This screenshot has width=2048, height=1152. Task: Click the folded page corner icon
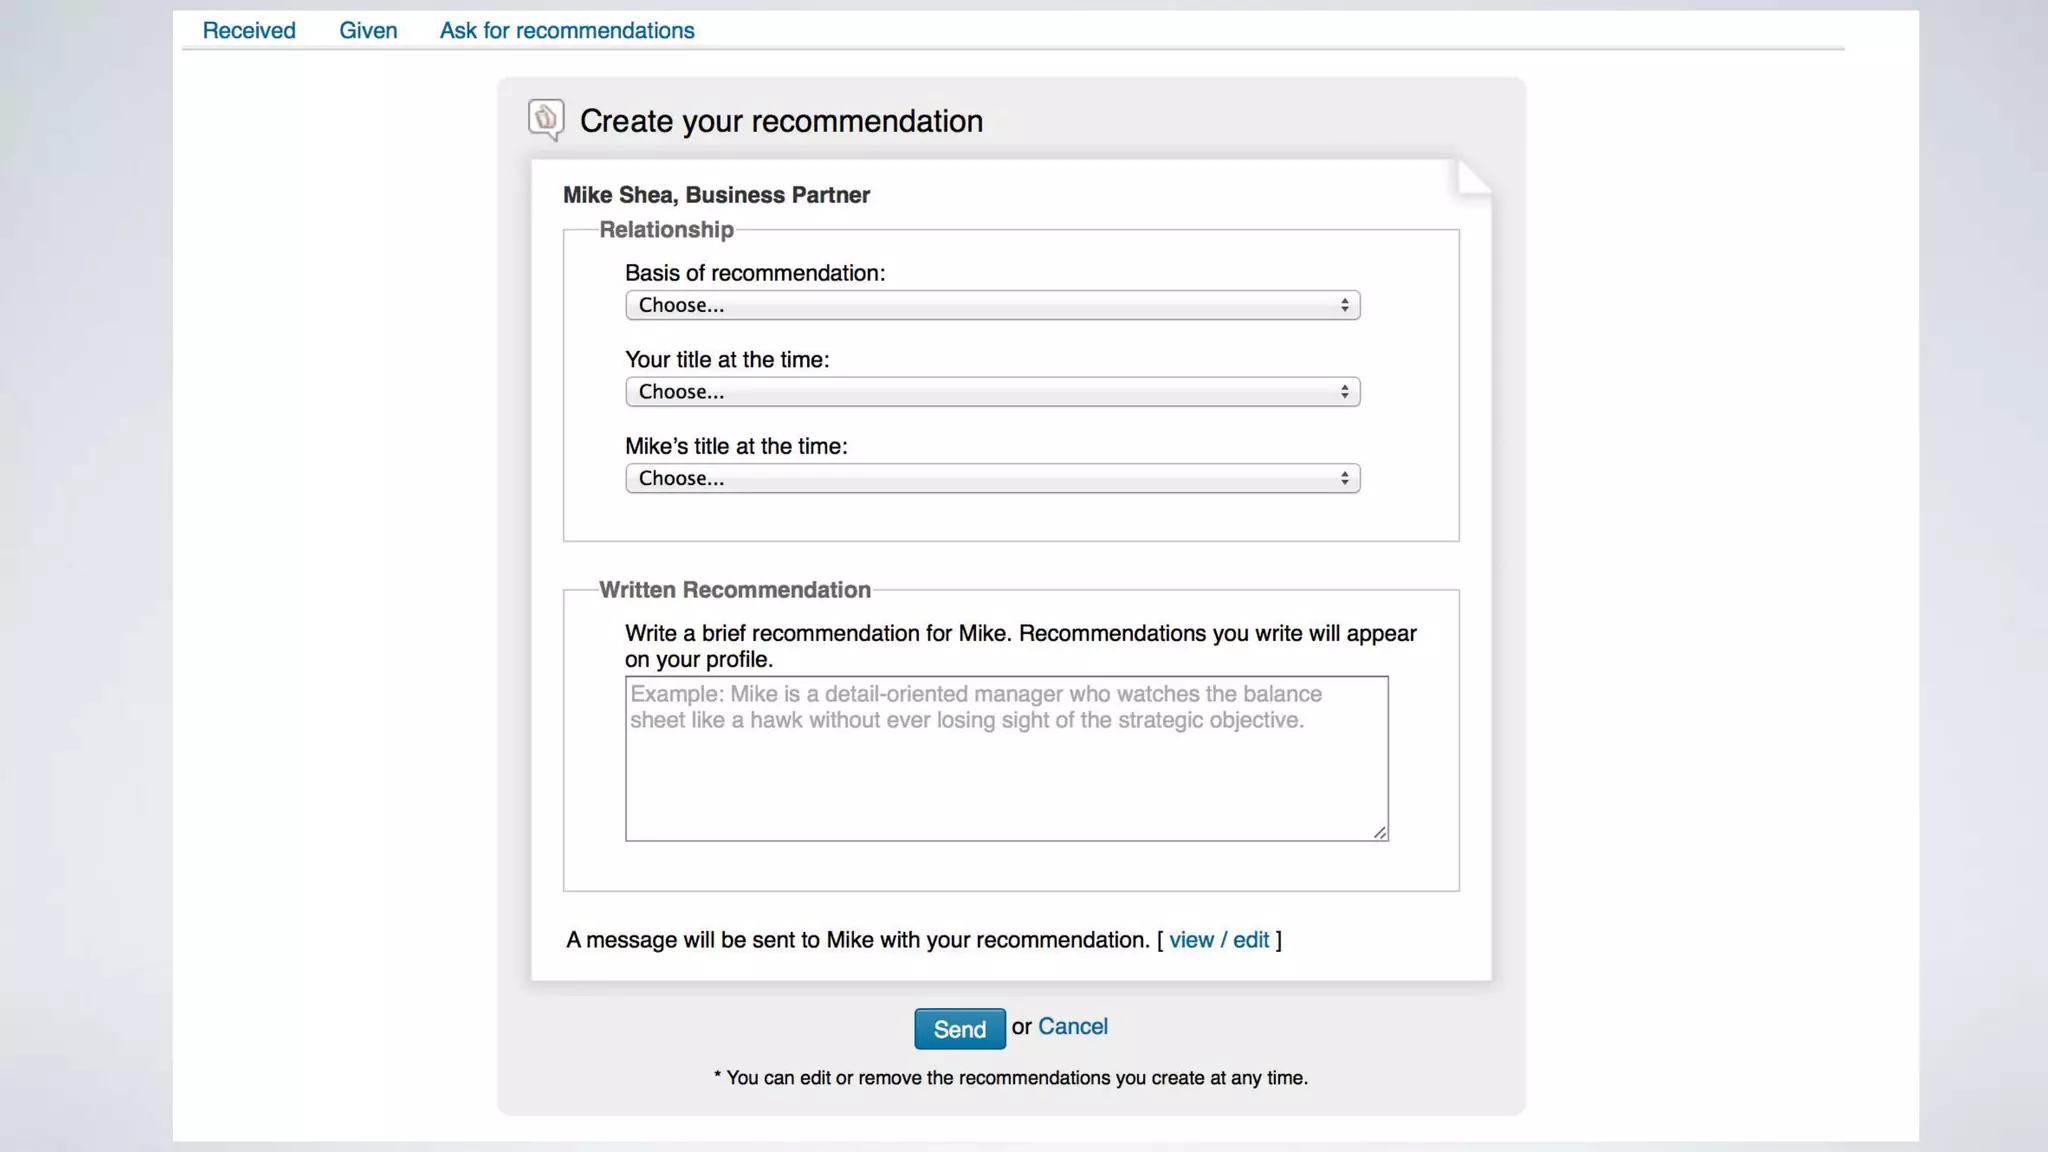click(1472, 178)
